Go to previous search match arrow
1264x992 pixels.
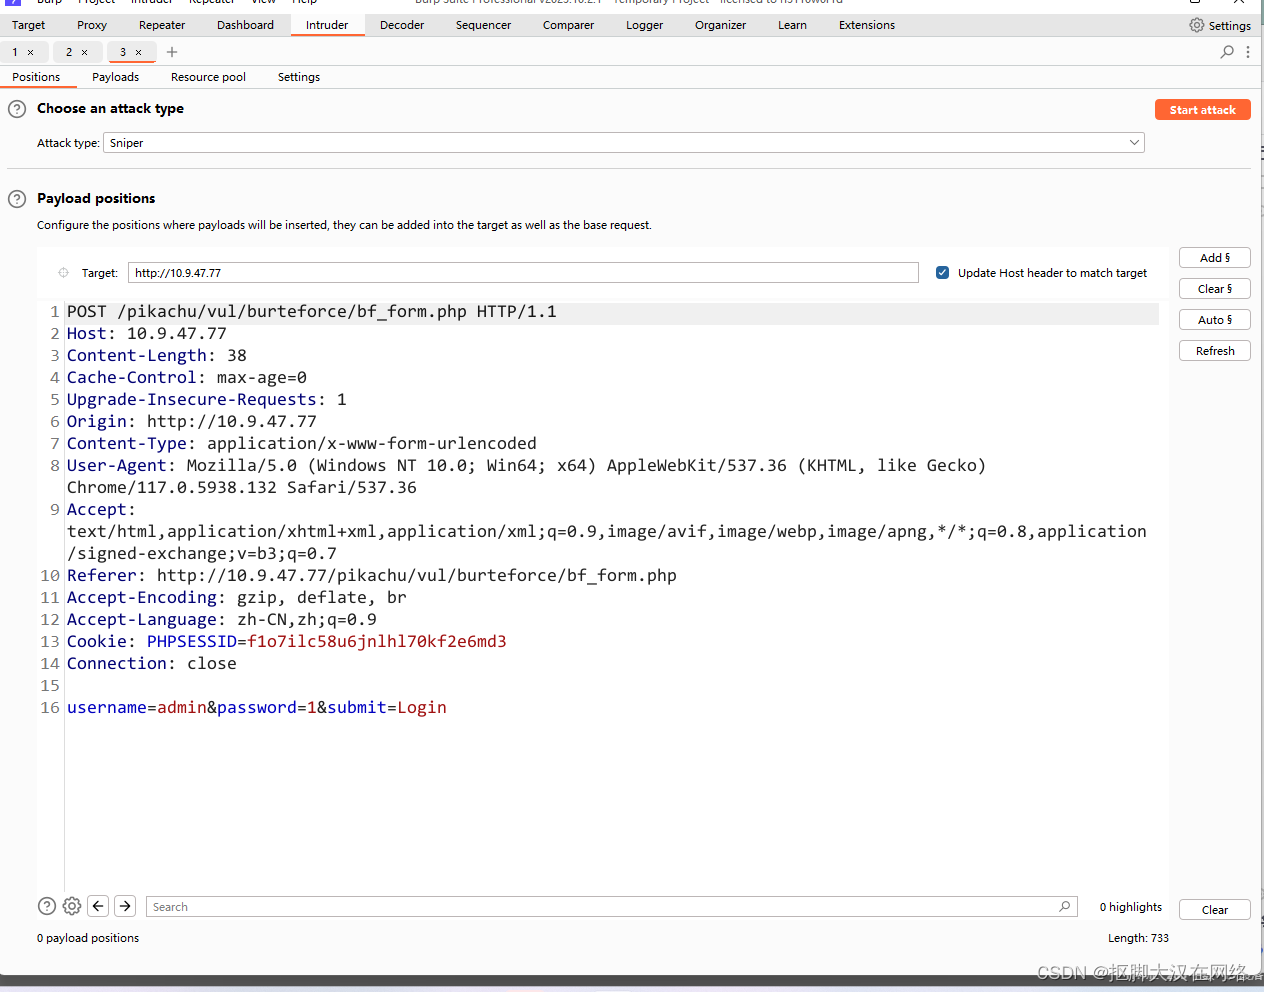tap(98, 906)
